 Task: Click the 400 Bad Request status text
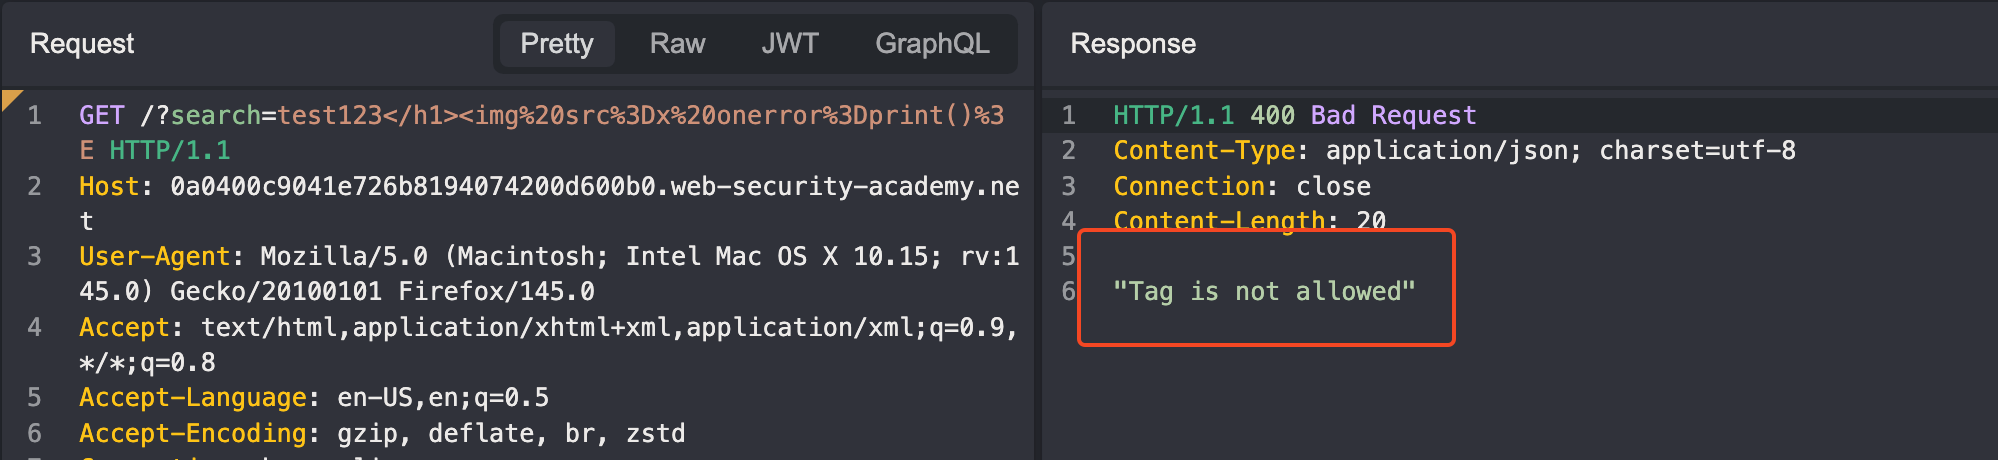(x=1363, y=116)
